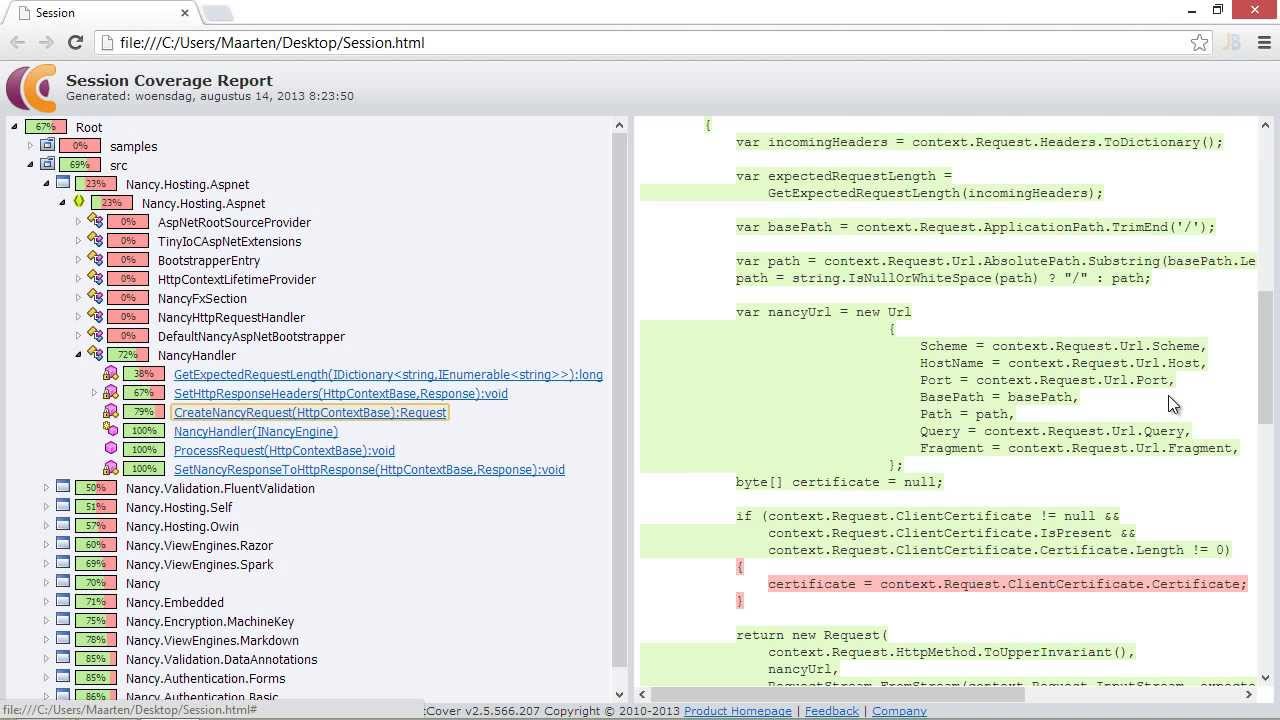Open SetHttpResponseHeaders method link
1280x720 pixels.
341,393
